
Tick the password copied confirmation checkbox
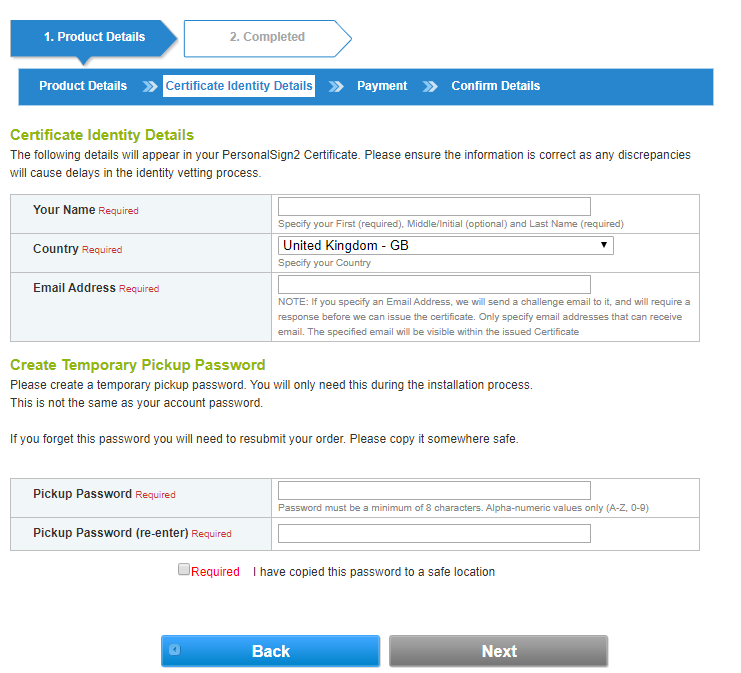click(184, 569)
